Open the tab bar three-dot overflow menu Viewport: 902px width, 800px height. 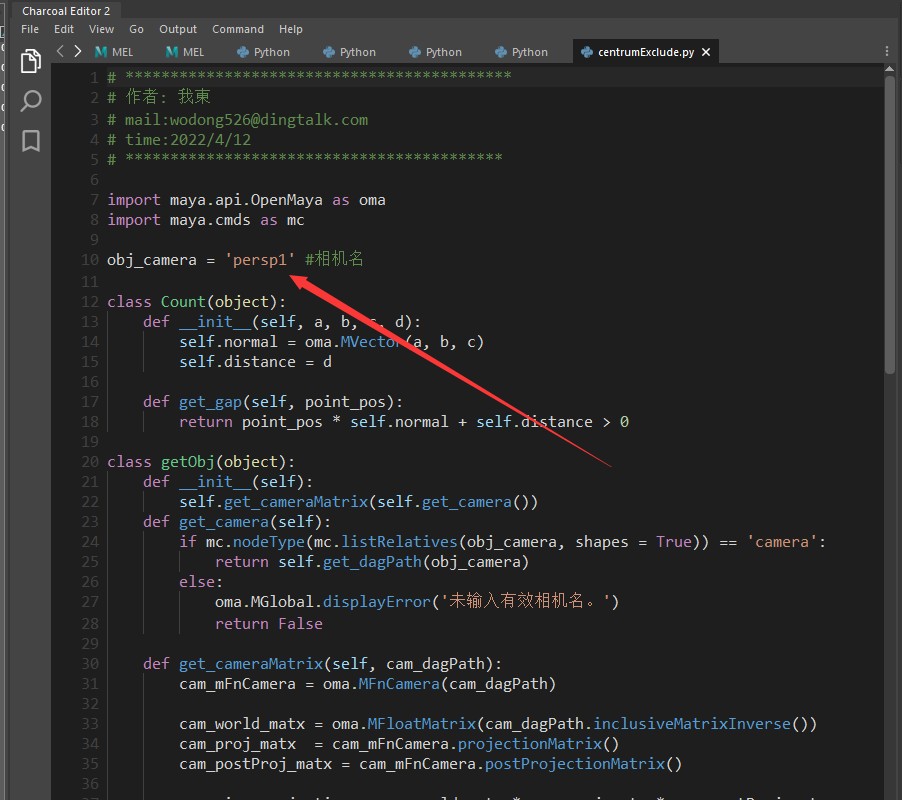pos(886,52)
